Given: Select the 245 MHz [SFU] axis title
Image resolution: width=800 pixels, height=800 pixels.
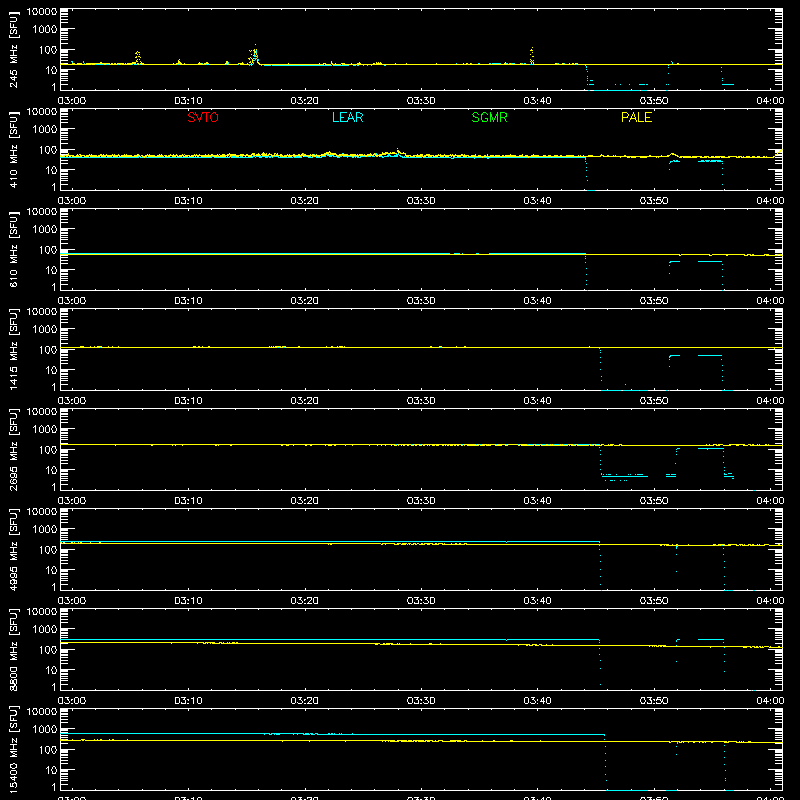Looking at the screenshot, I should pyautogui.click(x=13, y=49).
